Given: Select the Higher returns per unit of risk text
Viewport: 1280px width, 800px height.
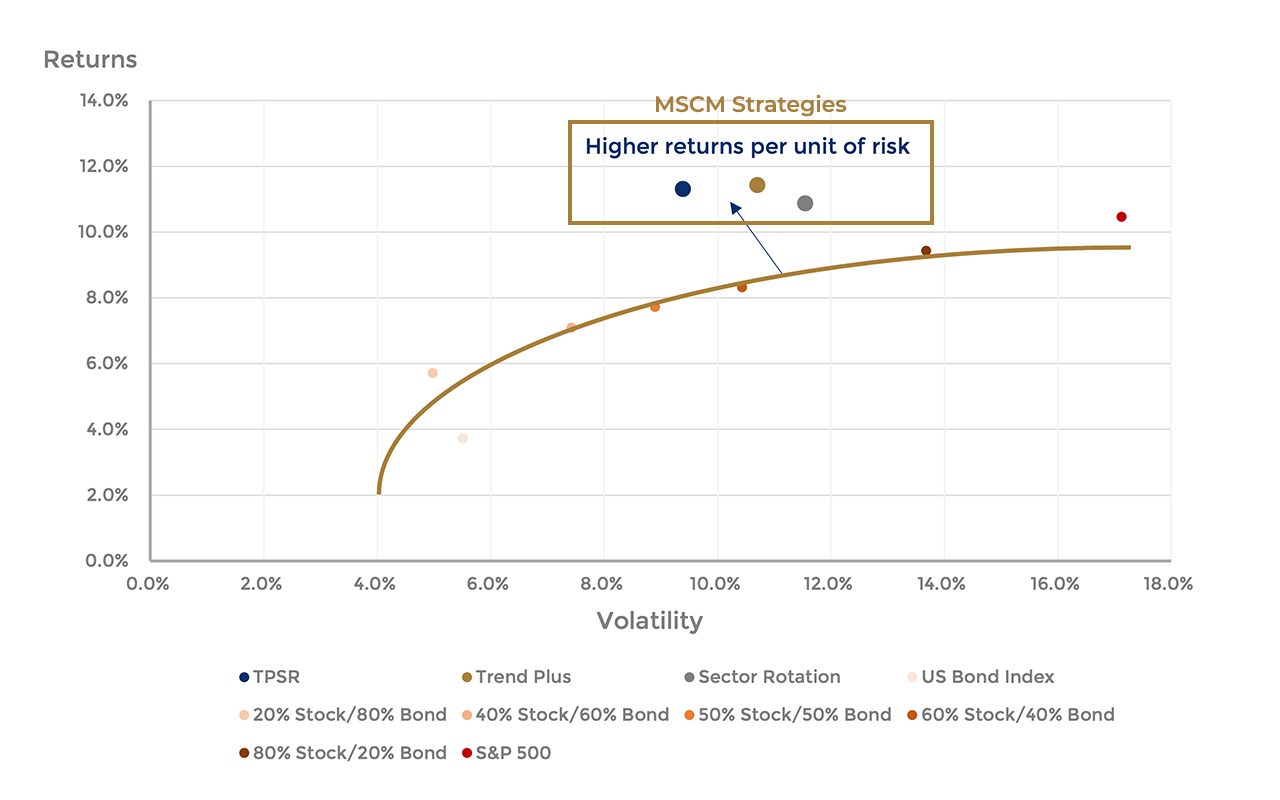Looking at the screenshot, I should [748, 146].
